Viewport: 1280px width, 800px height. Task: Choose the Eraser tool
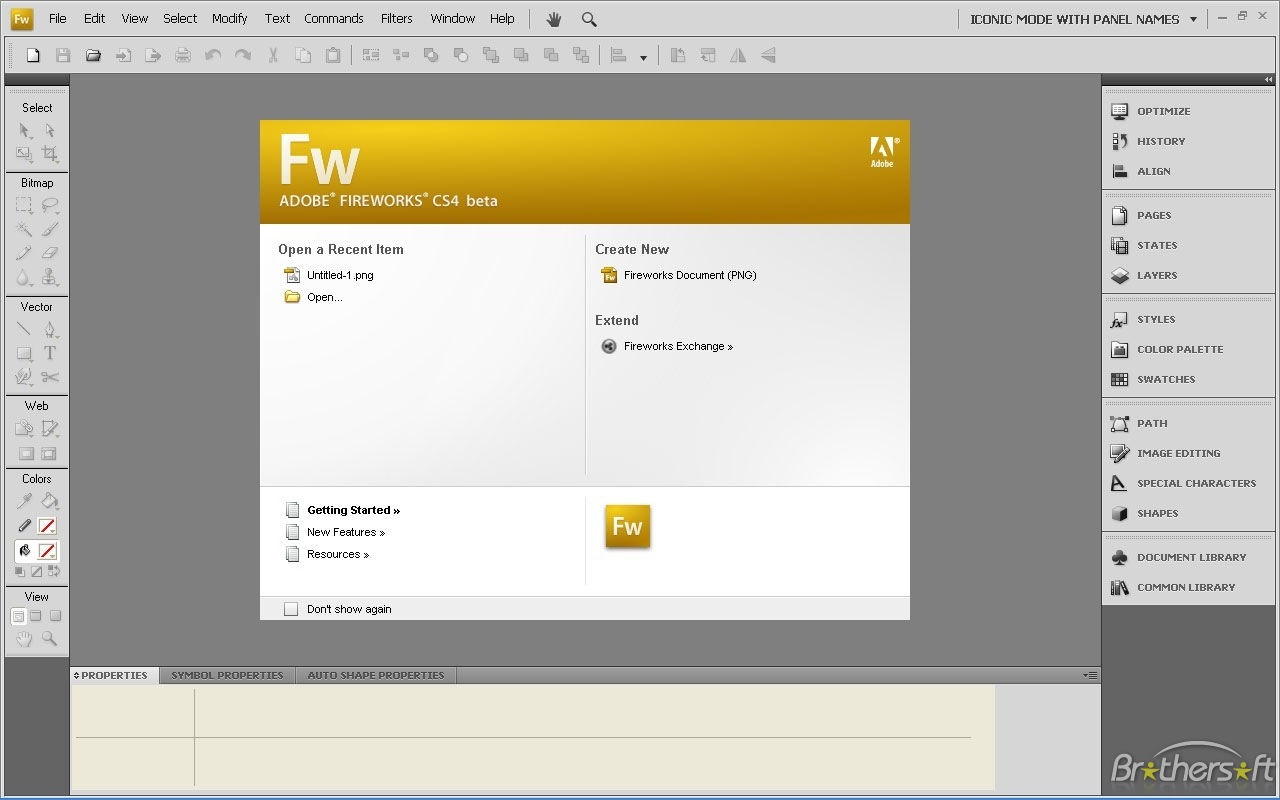(x=50, y=253)
